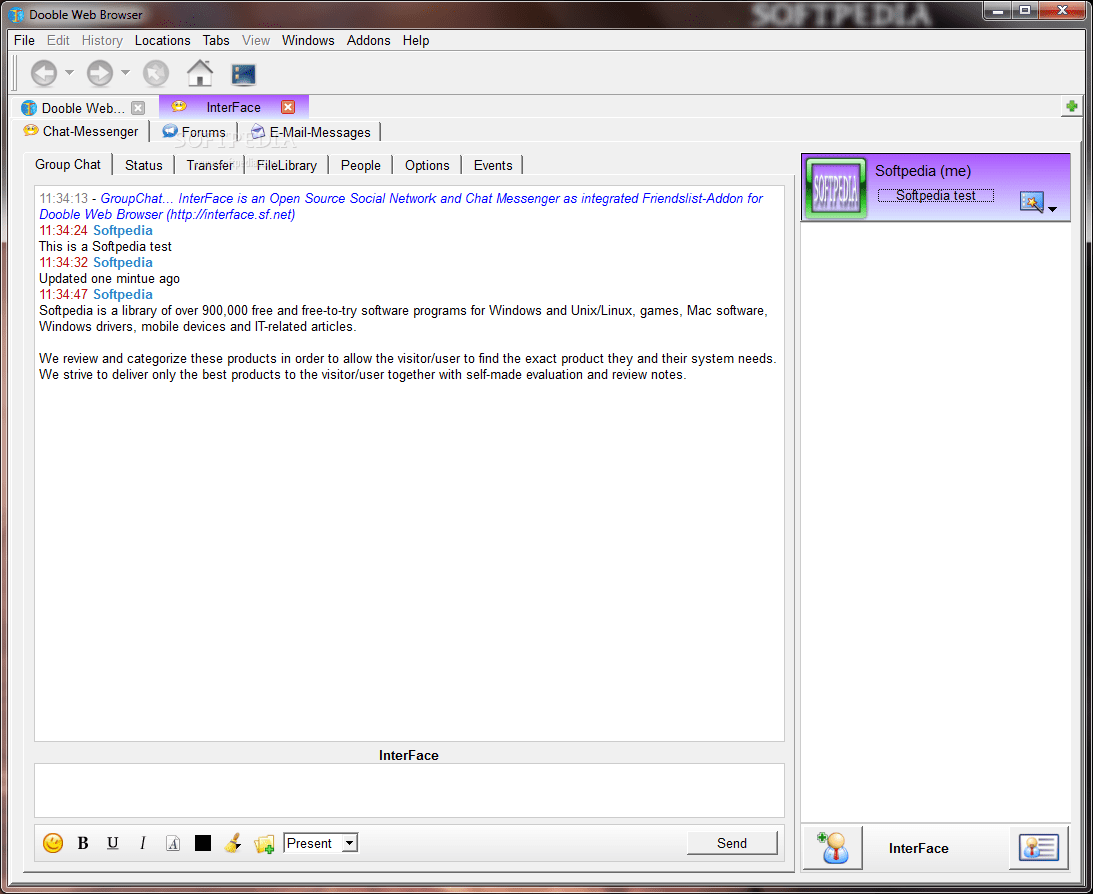This screenshot has height=894, width=1093.
Task: Toggle underline text formatting
Action: (112, 843)
